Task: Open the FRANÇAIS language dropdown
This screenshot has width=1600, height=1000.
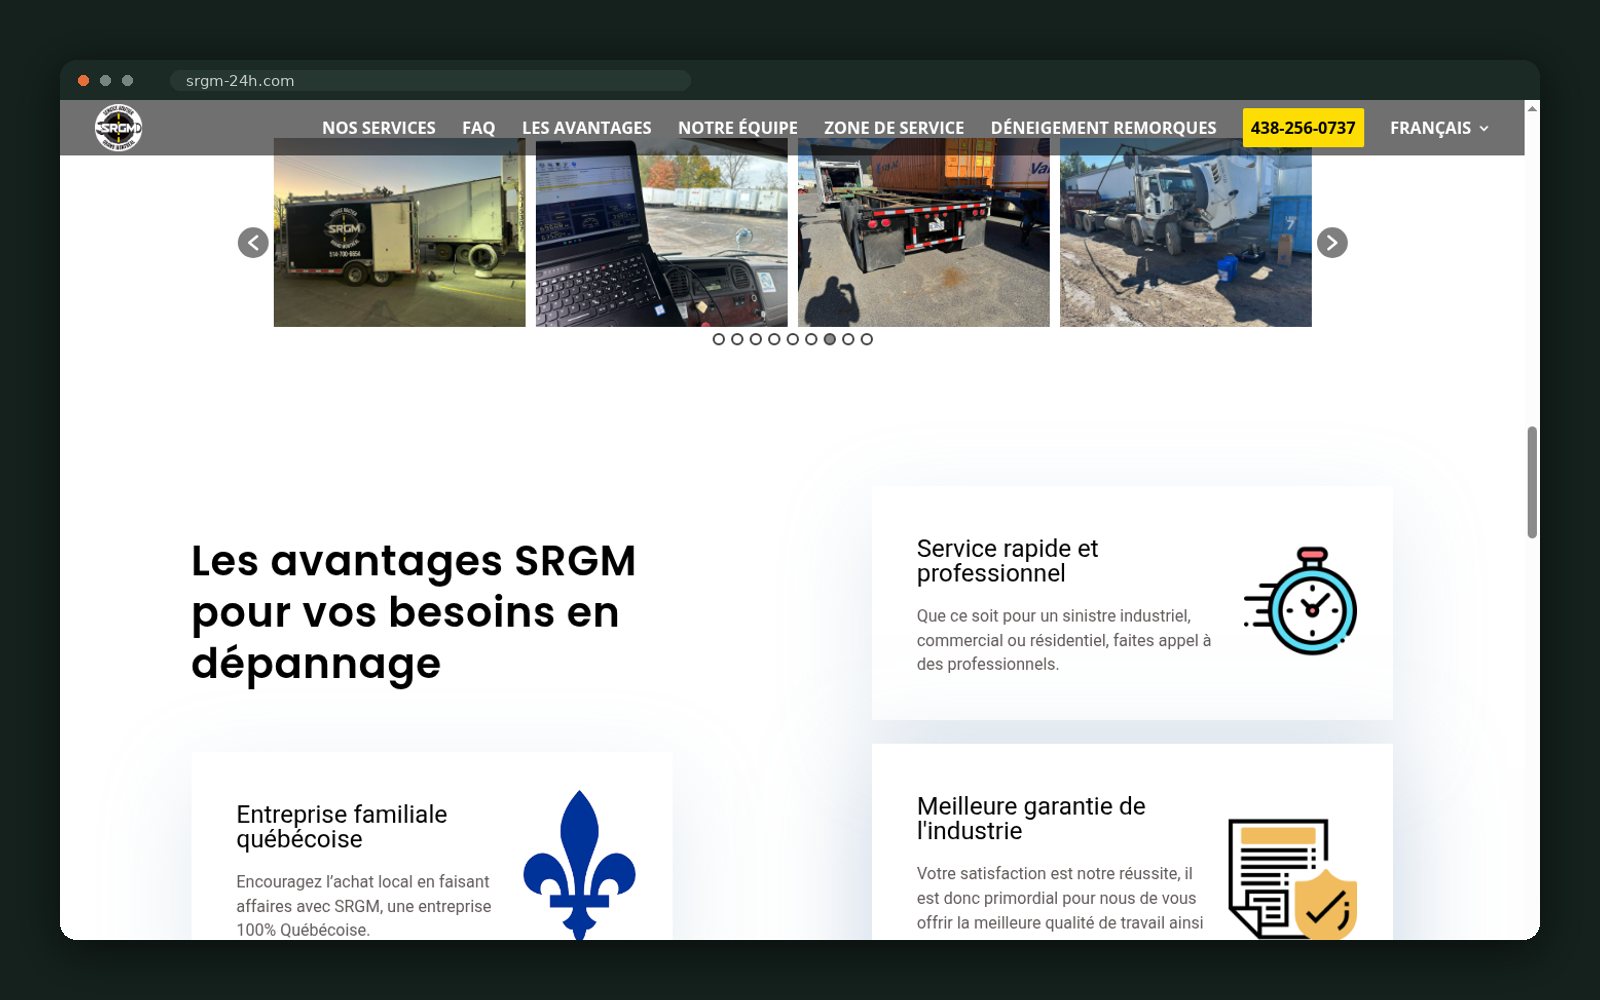Action: click(1439, 128)
